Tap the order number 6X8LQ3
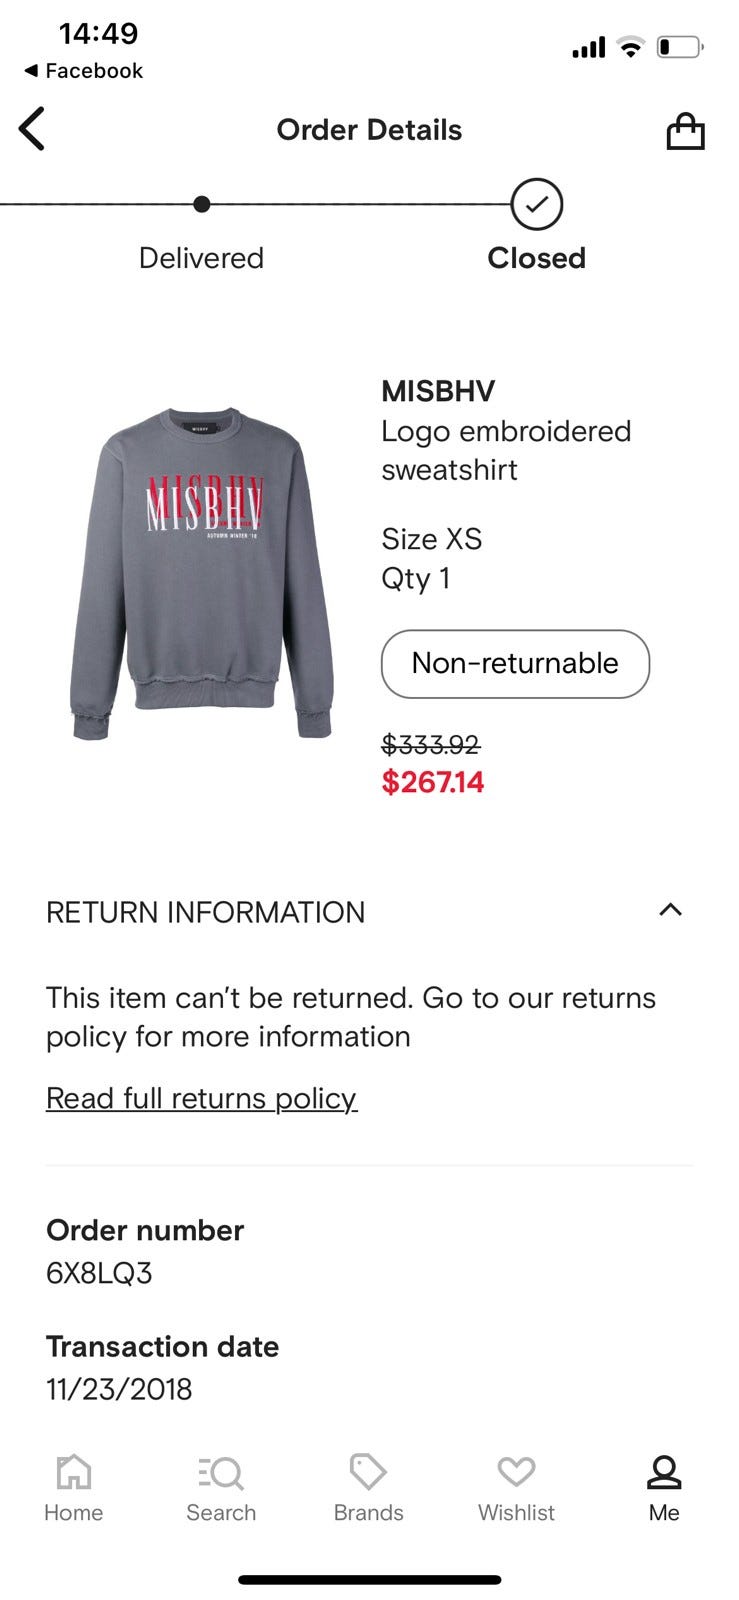The width and height of the screenshot is (739, 1600). [99, 1273]
